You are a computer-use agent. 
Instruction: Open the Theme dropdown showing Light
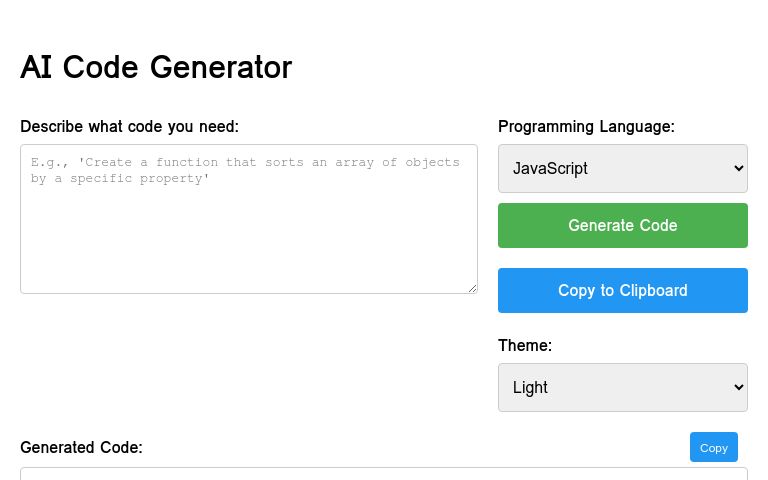point(622,387)
